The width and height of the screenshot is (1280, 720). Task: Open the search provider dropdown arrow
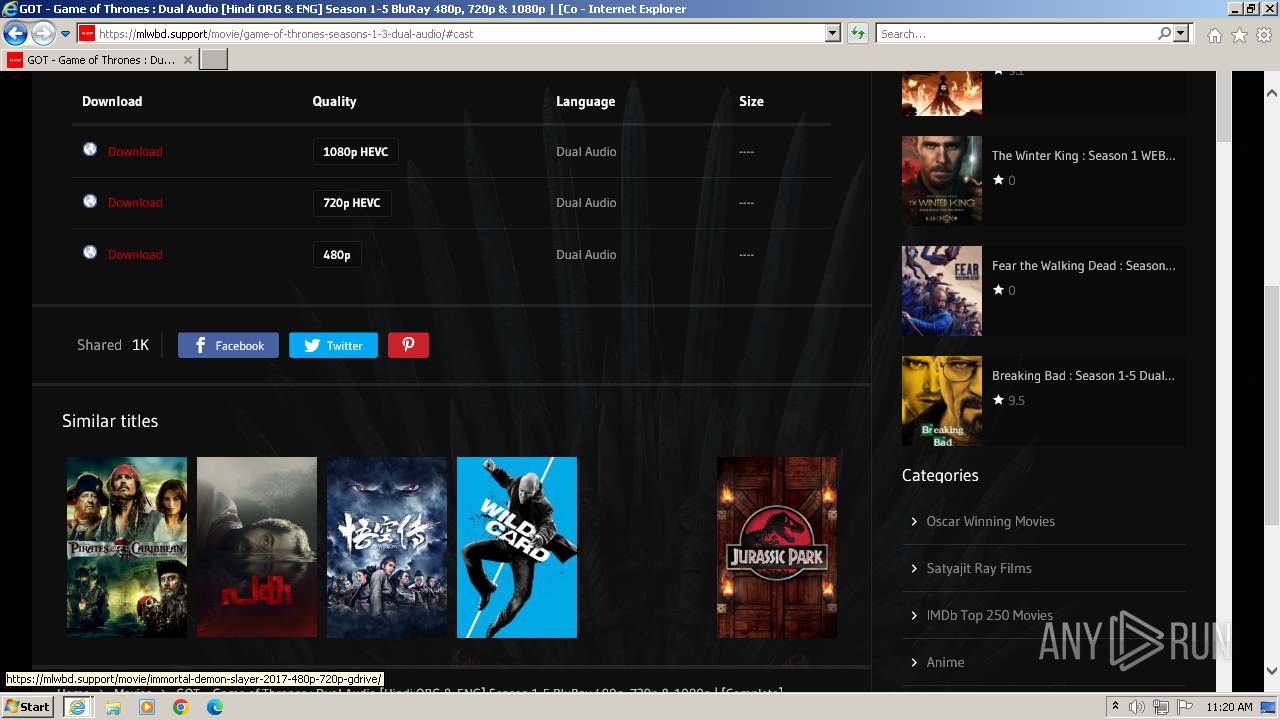1181,33
